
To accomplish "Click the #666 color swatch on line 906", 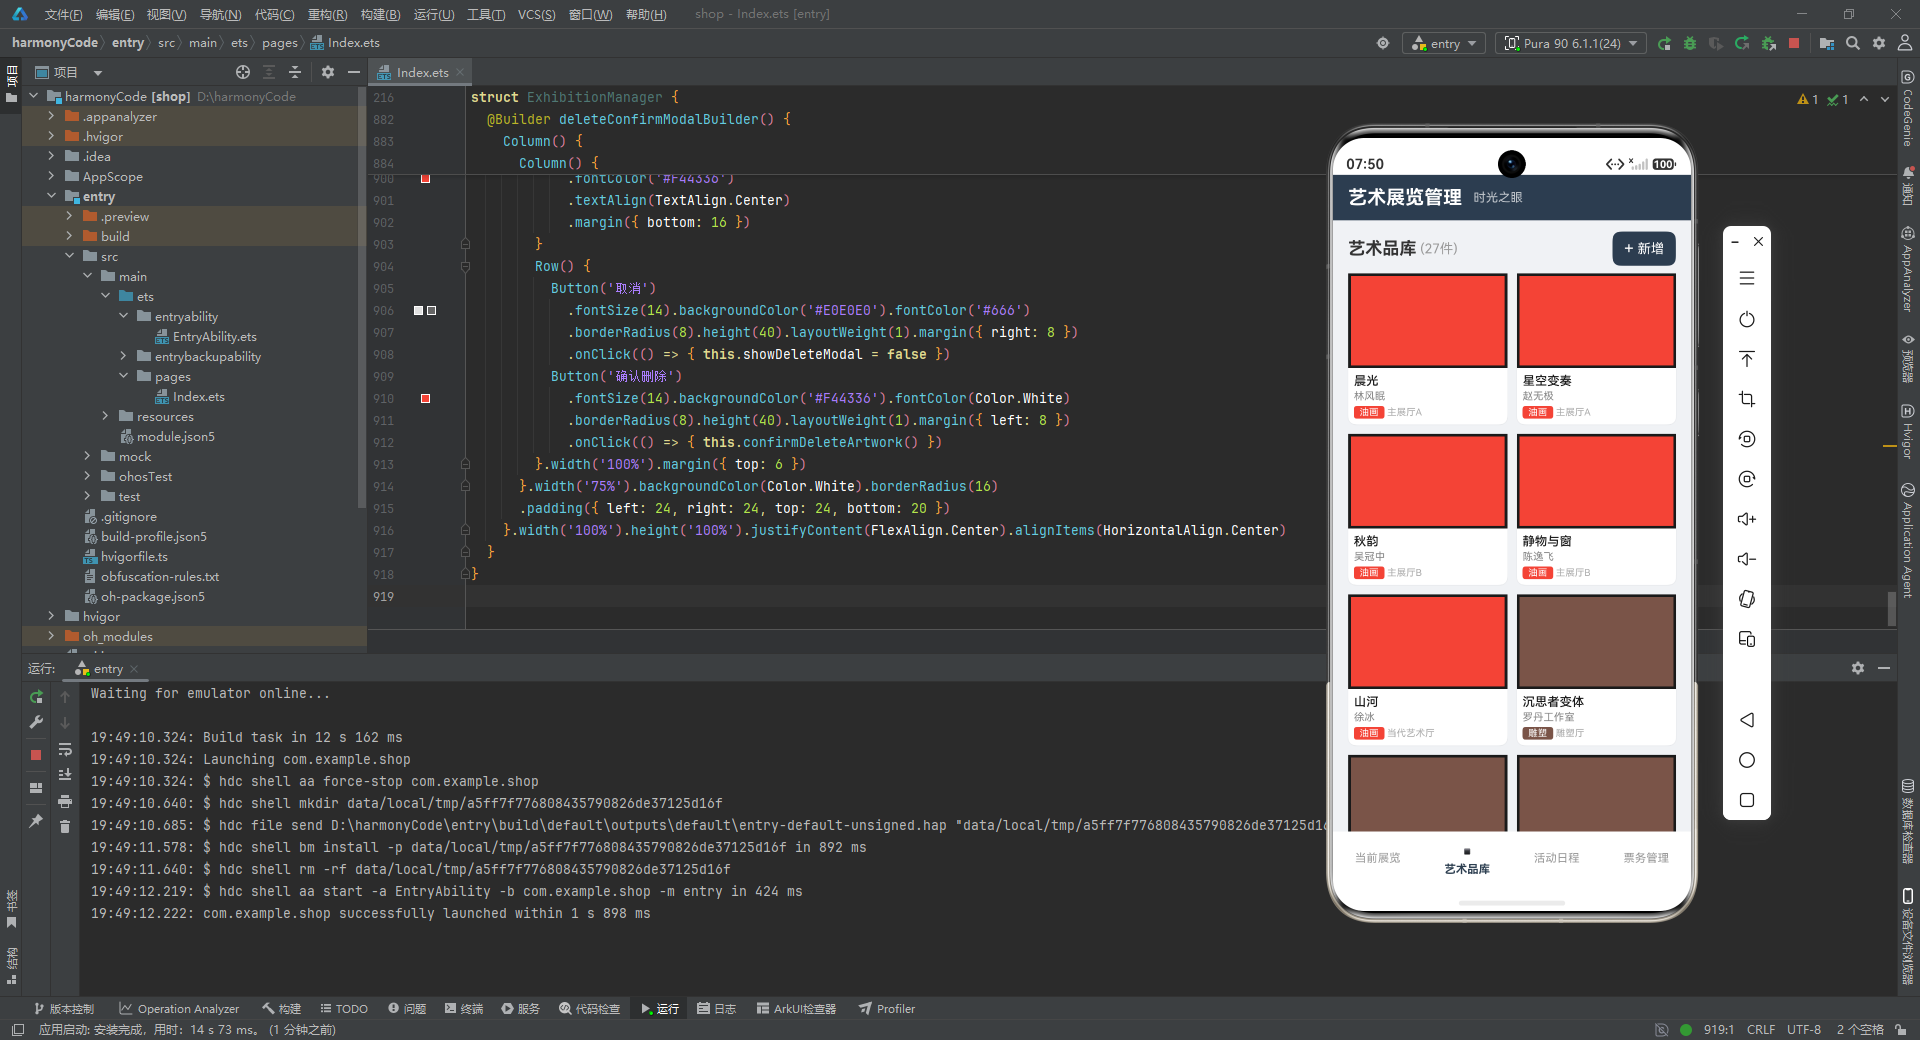I will (x=431, y=310).
